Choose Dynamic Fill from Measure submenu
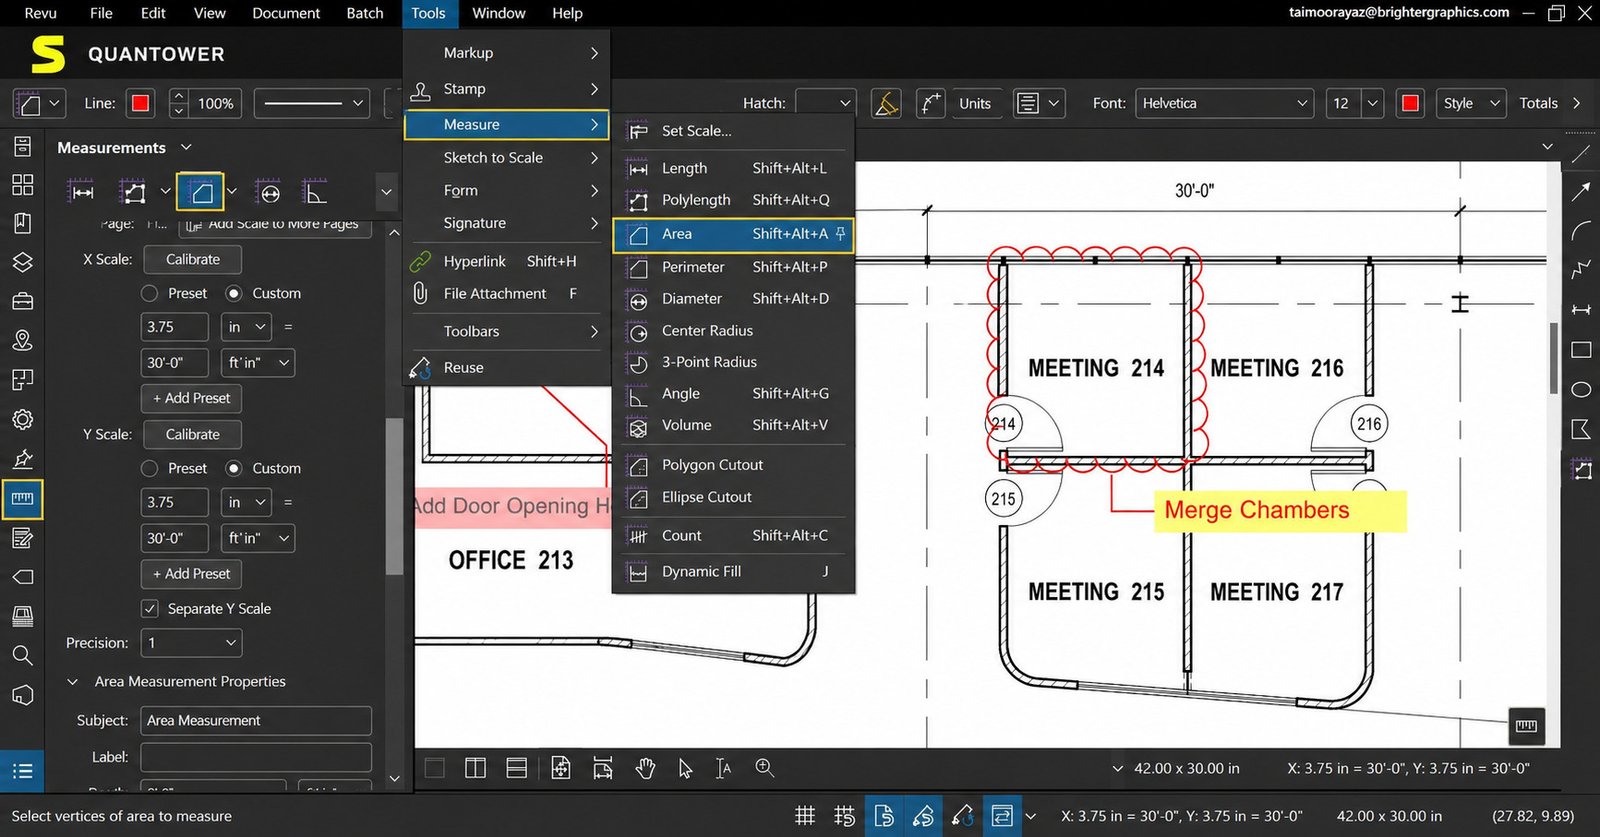The width and height of the screenshot is (1600, 837). coord(733,571)
